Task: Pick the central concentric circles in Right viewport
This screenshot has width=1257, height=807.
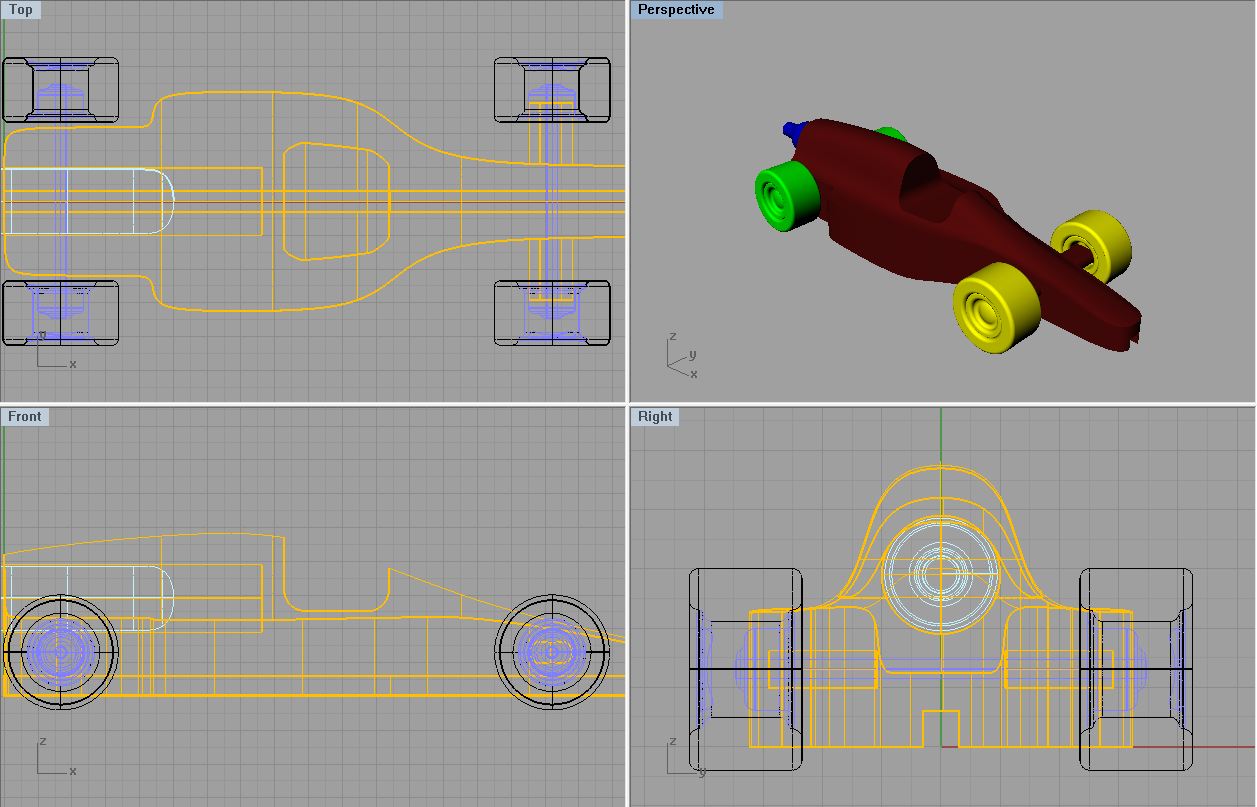Action: pos(940,575)
